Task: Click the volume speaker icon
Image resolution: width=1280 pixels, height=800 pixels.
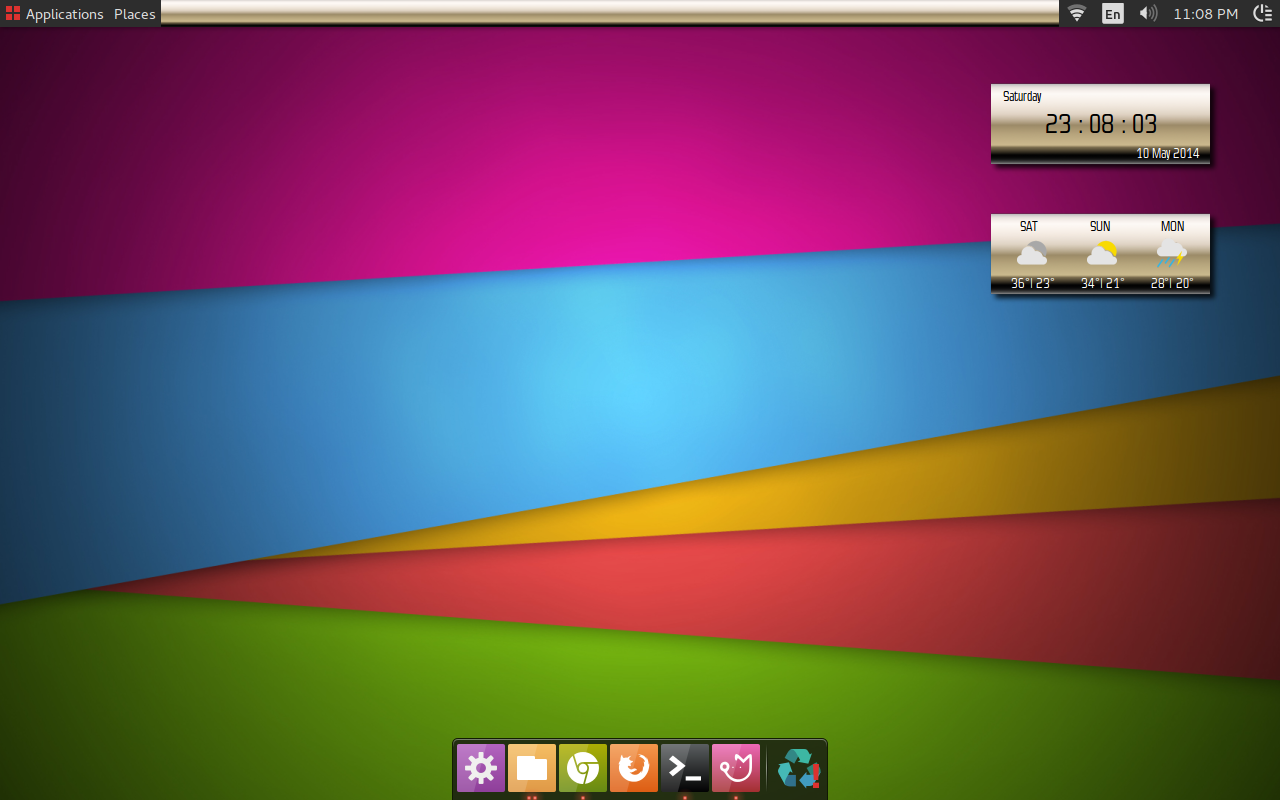Action: [1148, 13]
